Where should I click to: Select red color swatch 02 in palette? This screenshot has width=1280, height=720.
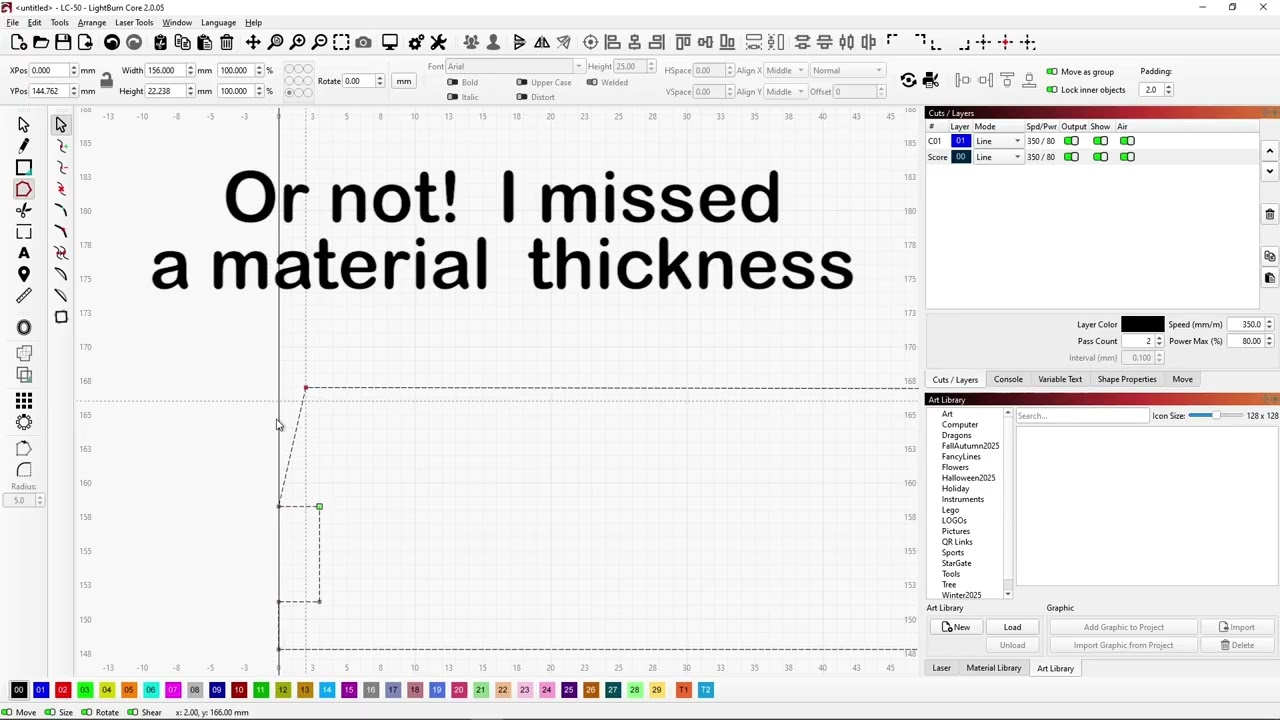pyautogui.click(x=62, y=690)
